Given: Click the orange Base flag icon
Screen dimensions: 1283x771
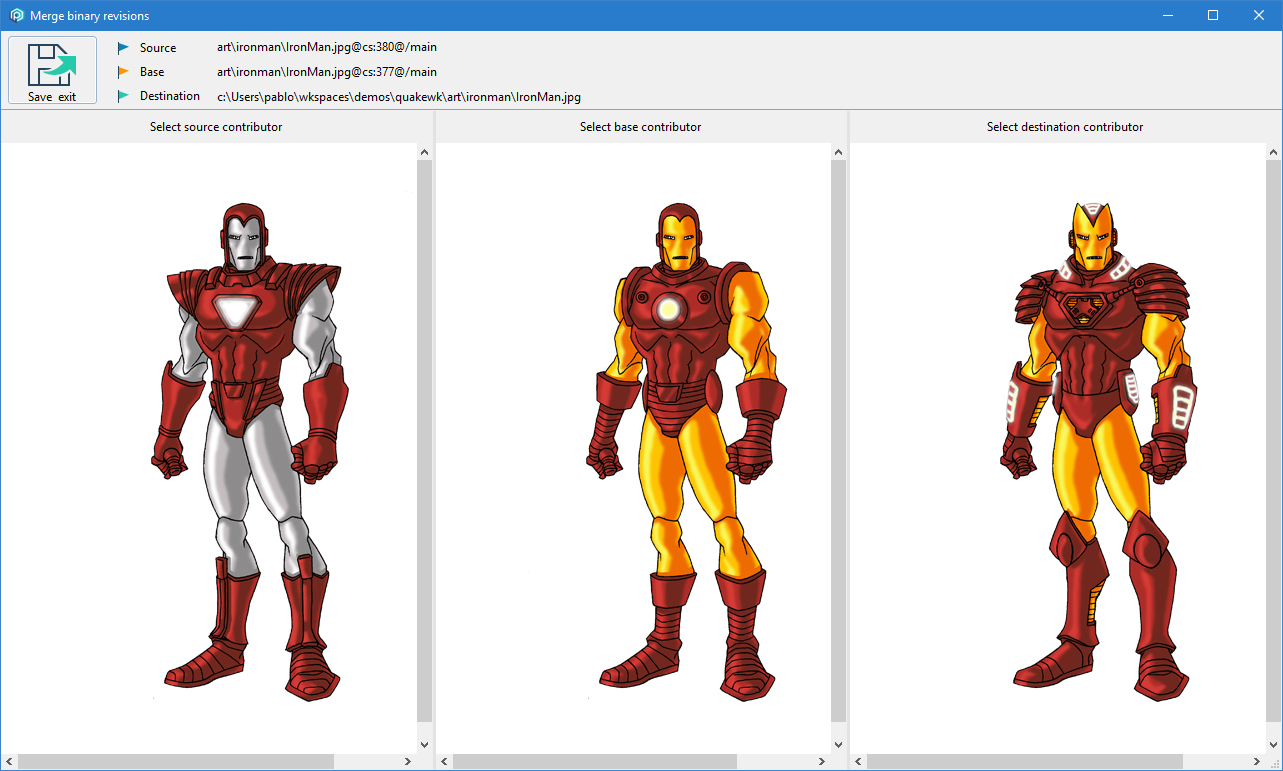Looking at the screenshot, I should click(x=123, y=72).
